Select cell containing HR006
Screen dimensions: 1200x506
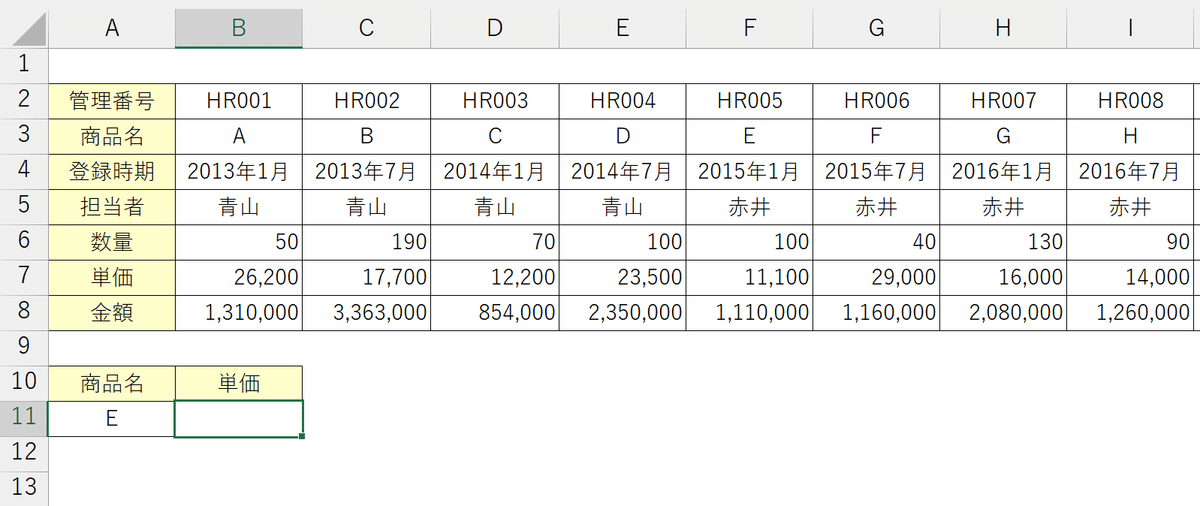tap(876, 100)
